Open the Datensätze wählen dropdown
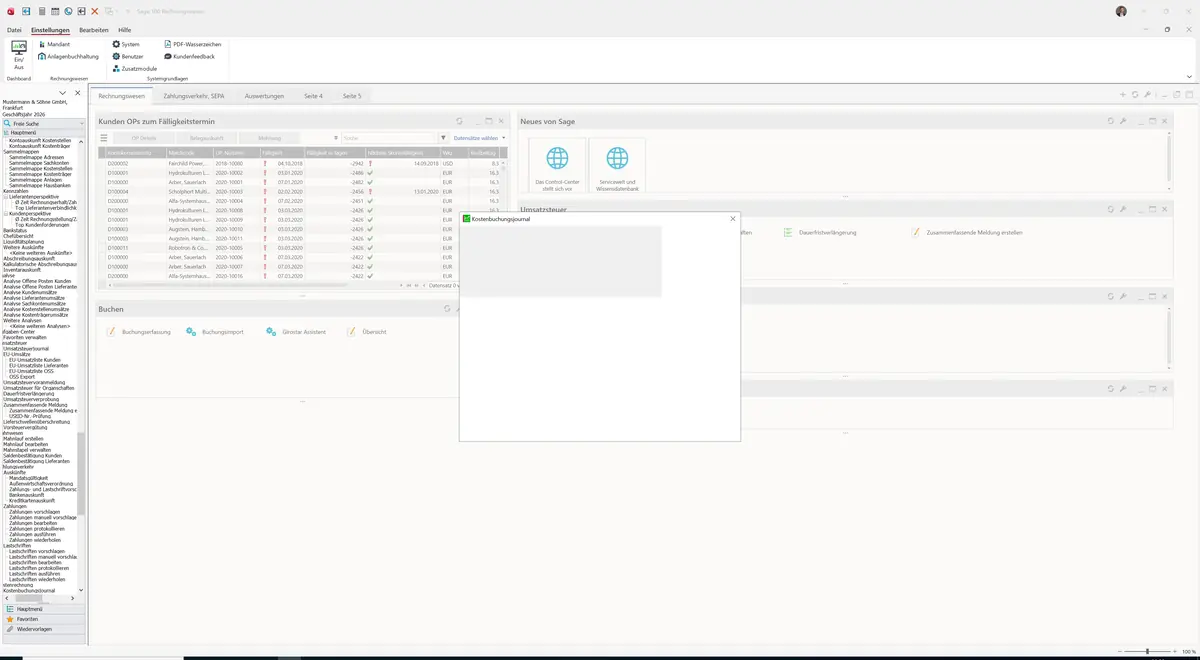 click(479, 138)
